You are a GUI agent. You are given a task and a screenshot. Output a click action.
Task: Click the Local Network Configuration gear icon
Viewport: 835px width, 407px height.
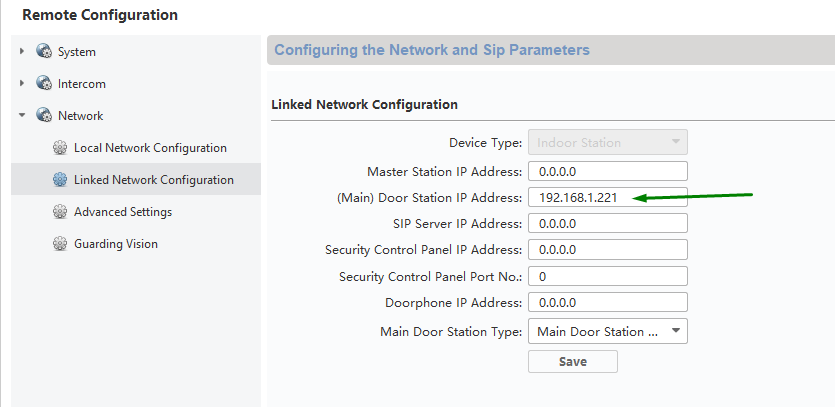pyautogui.click(x=60, y=148)
